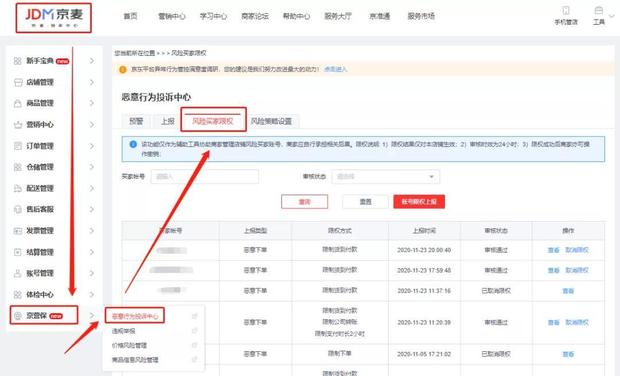Click the 查询 search button
The image size is (620, 376).
(x=304, y=202)
